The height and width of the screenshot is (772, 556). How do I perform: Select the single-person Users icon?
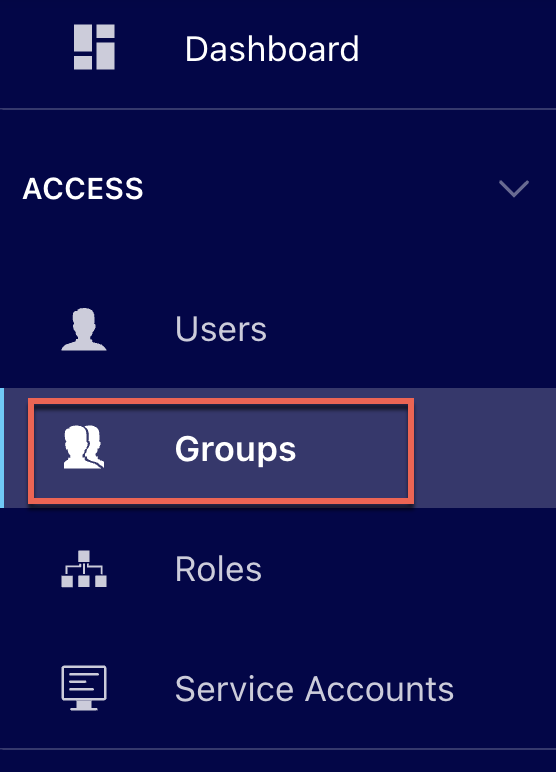click(84, 329)
